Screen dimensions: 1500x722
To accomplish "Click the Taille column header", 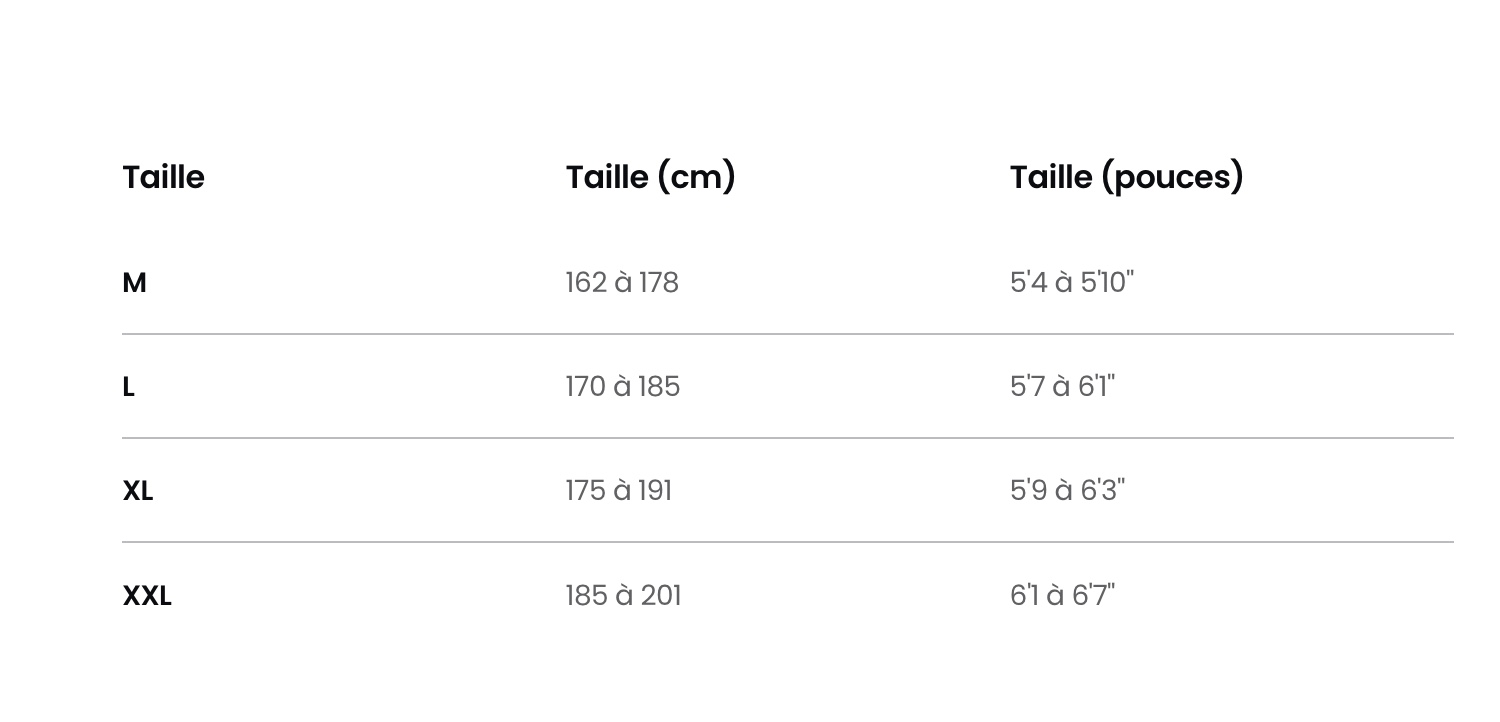I will pos(163,177).
